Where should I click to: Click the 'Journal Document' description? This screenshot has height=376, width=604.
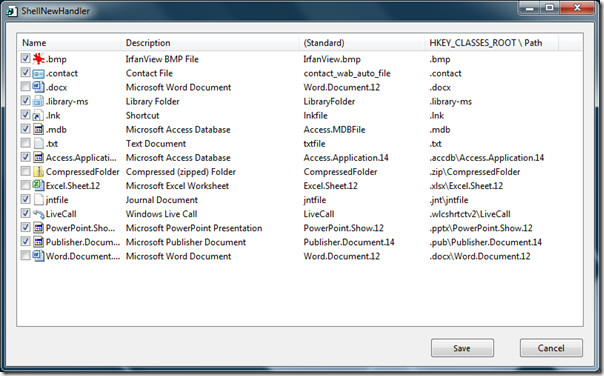coord(162,200)
